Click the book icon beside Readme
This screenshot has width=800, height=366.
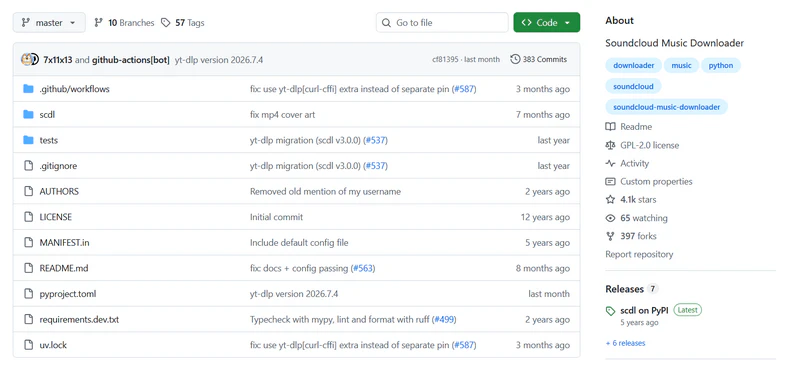click(610, 127)
